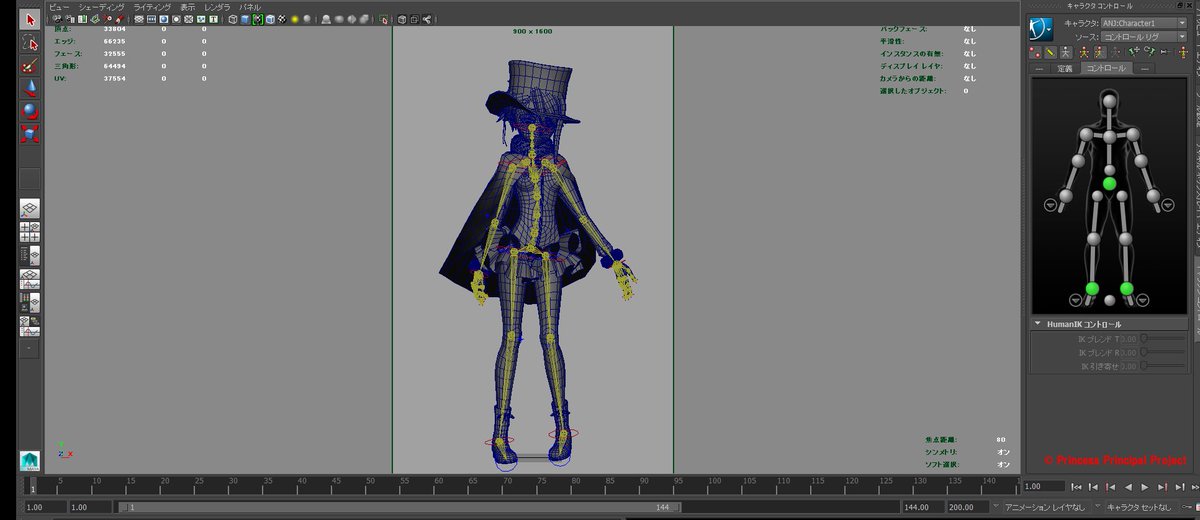This screenshot has width=1200, height=520.
Task: Toggle use all lights yellow bulb
Action: coord(295,18)
